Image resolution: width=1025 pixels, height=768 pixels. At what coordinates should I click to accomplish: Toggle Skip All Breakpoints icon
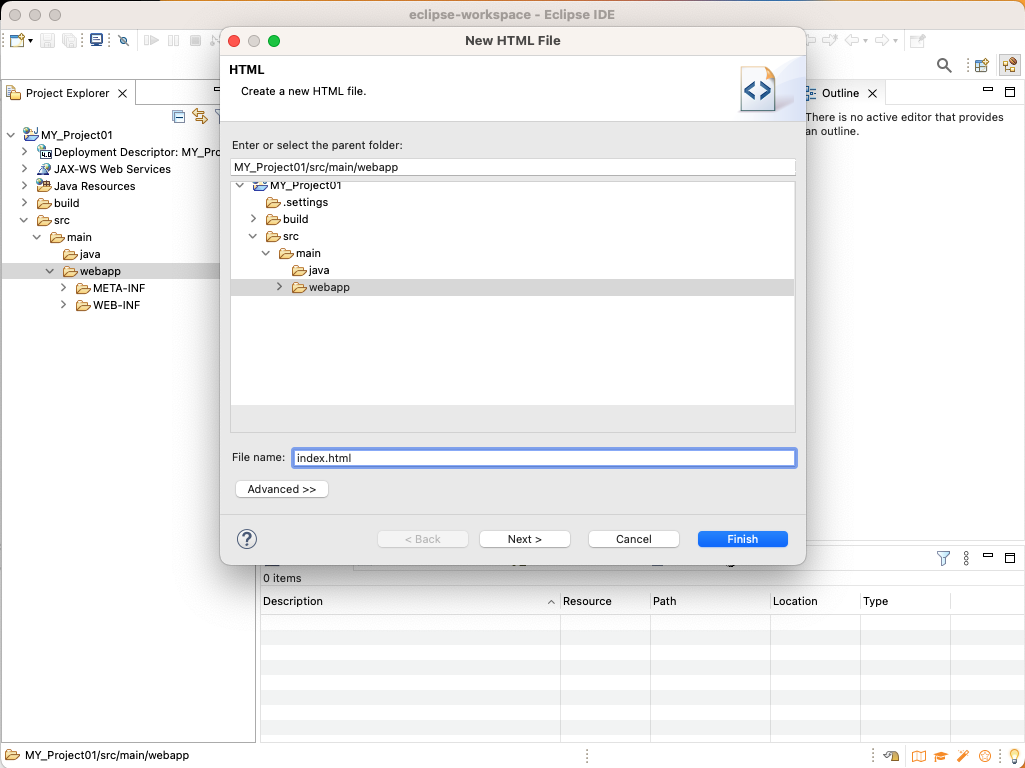pos(124,41)
